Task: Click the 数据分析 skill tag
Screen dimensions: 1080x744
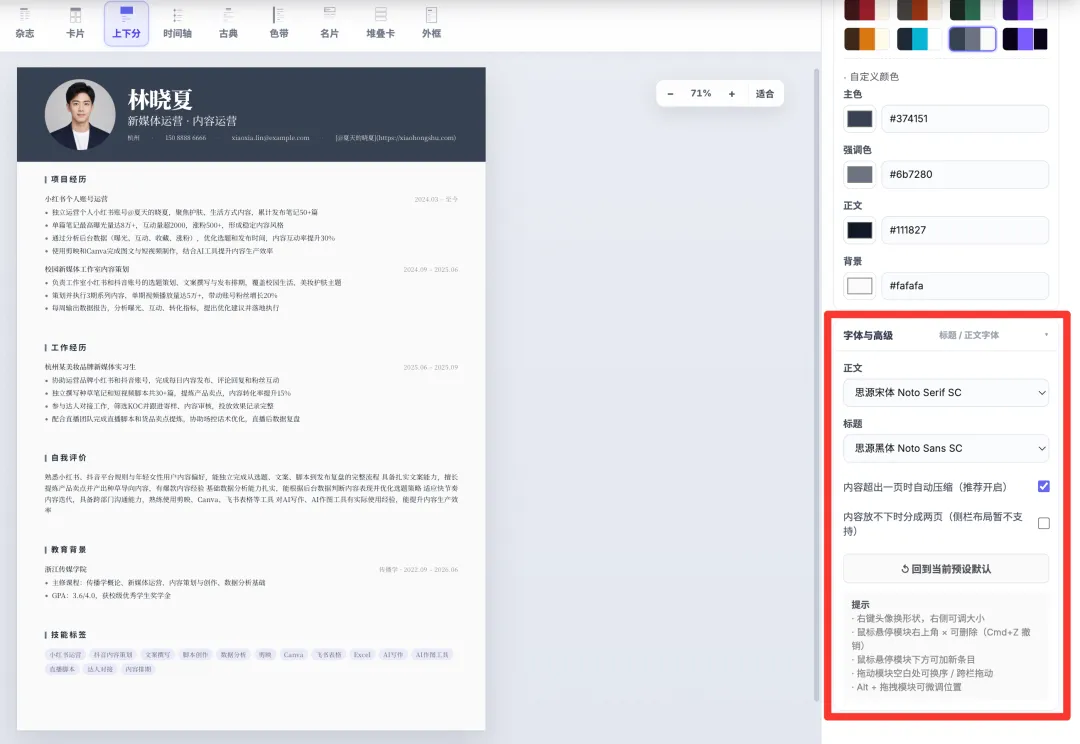Action: (233, 655)
